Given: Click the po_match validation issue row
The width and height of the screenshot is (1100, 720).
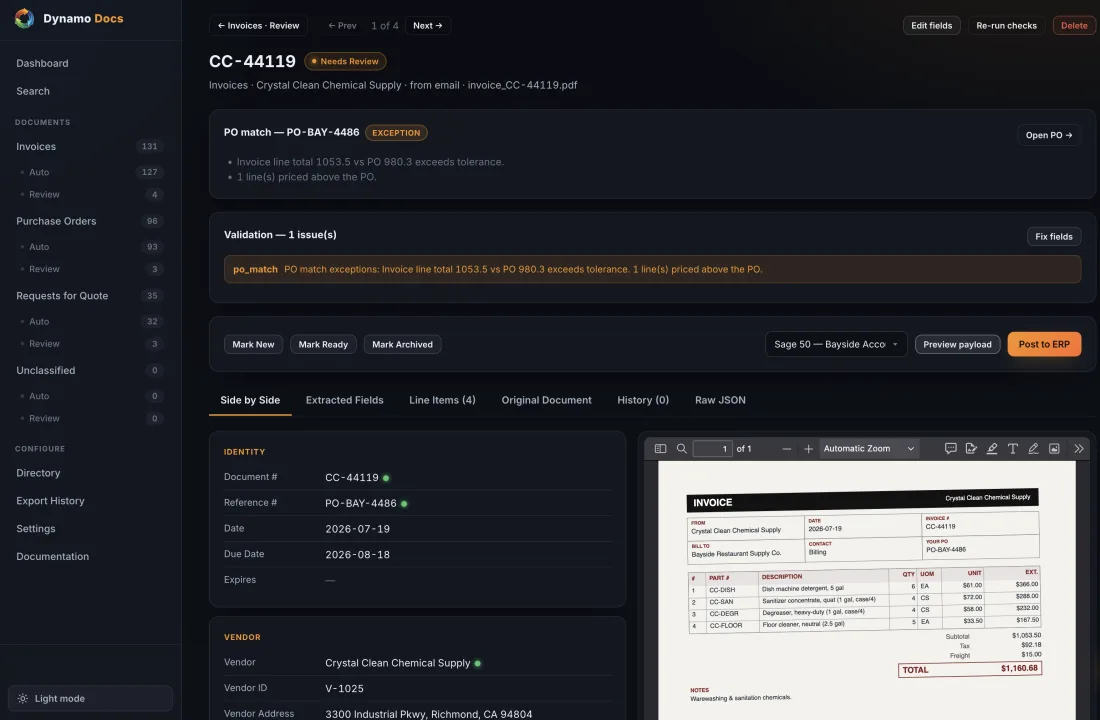Looking at the screenshot, I should (652, 269).
